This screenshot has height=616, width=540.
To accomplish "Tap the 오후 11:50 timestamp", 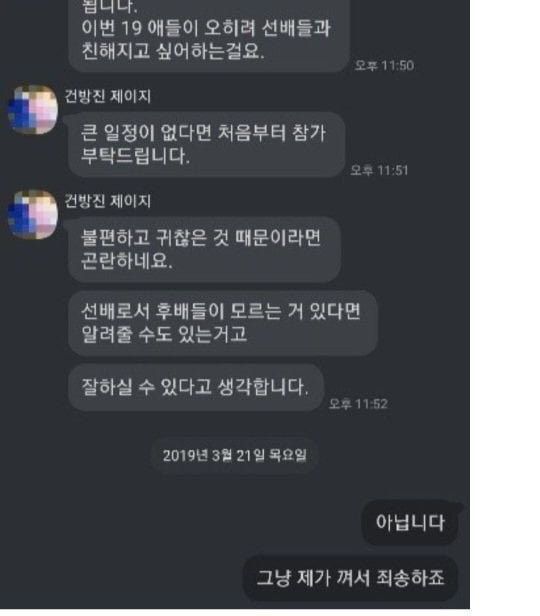I will point(384,65).
